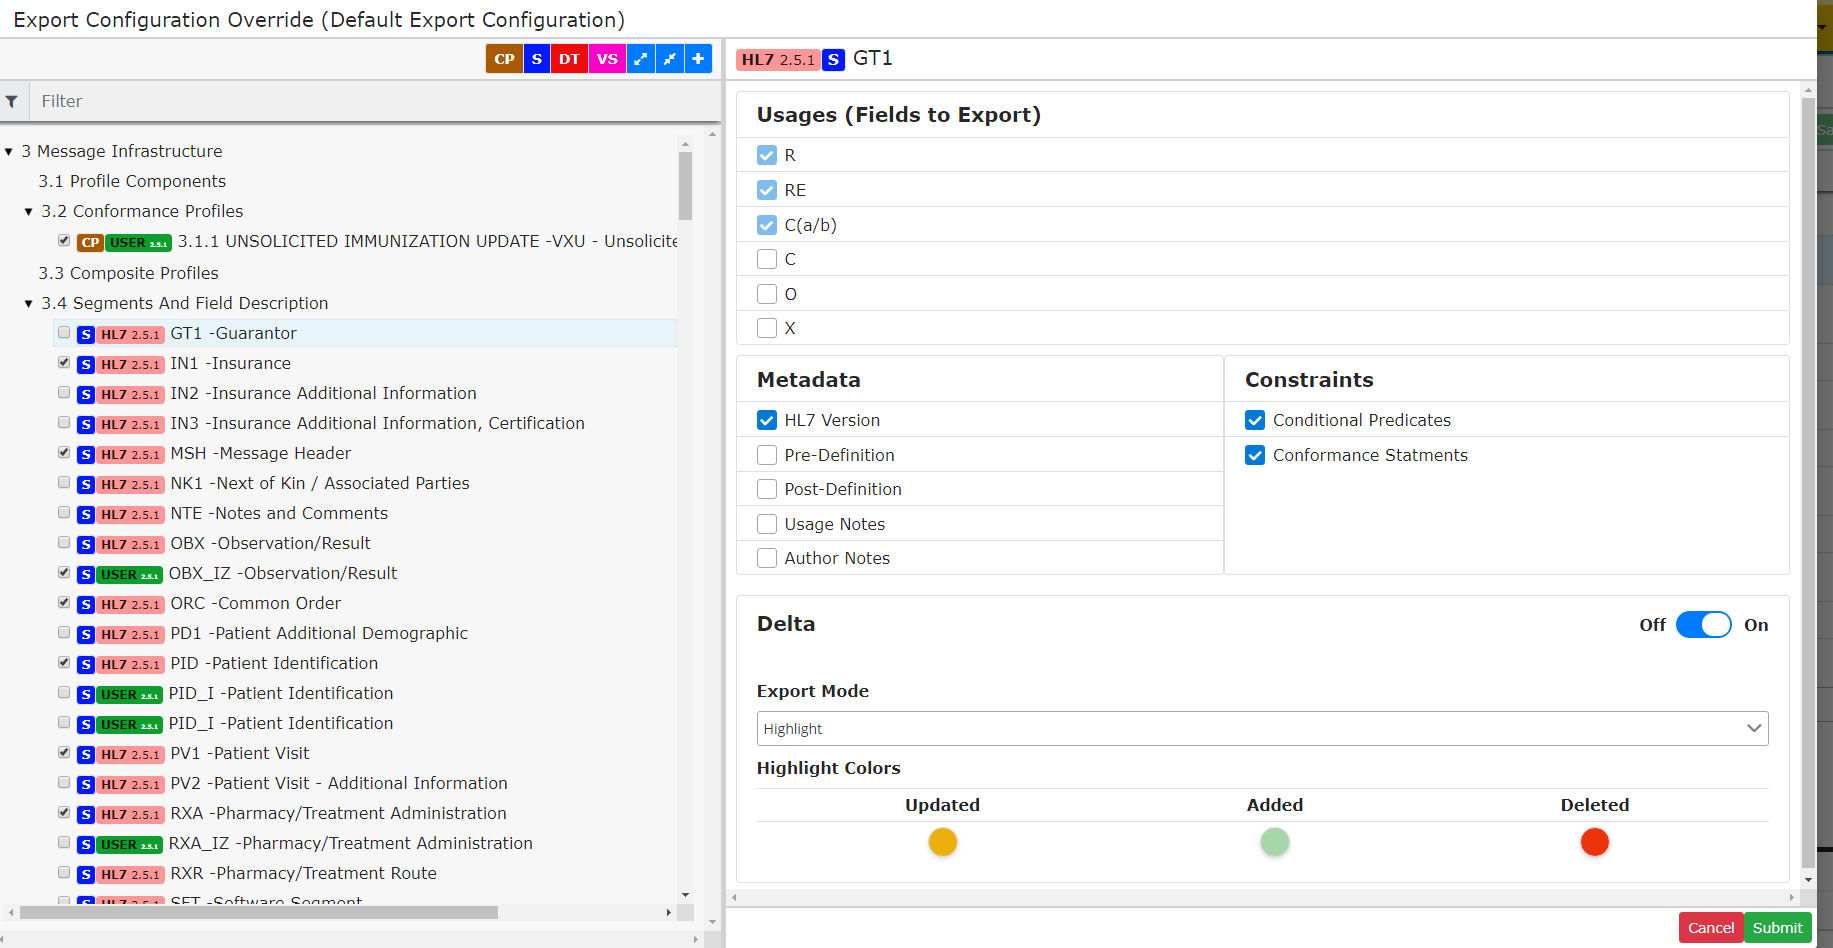Enable the O usage checkbox

(x=767, y=294)
